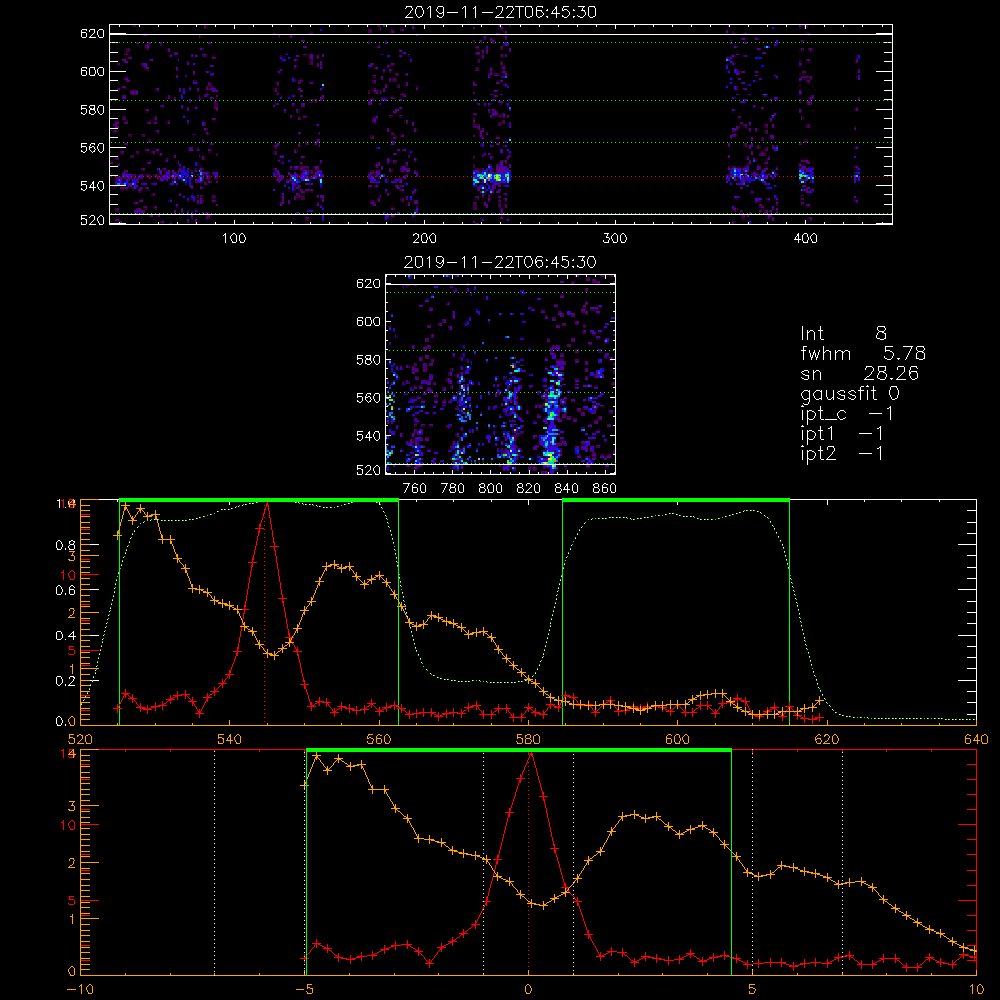Click x-axis label 300 on top spectrogram
1000x1000 pixels.
tap(615, 239)
